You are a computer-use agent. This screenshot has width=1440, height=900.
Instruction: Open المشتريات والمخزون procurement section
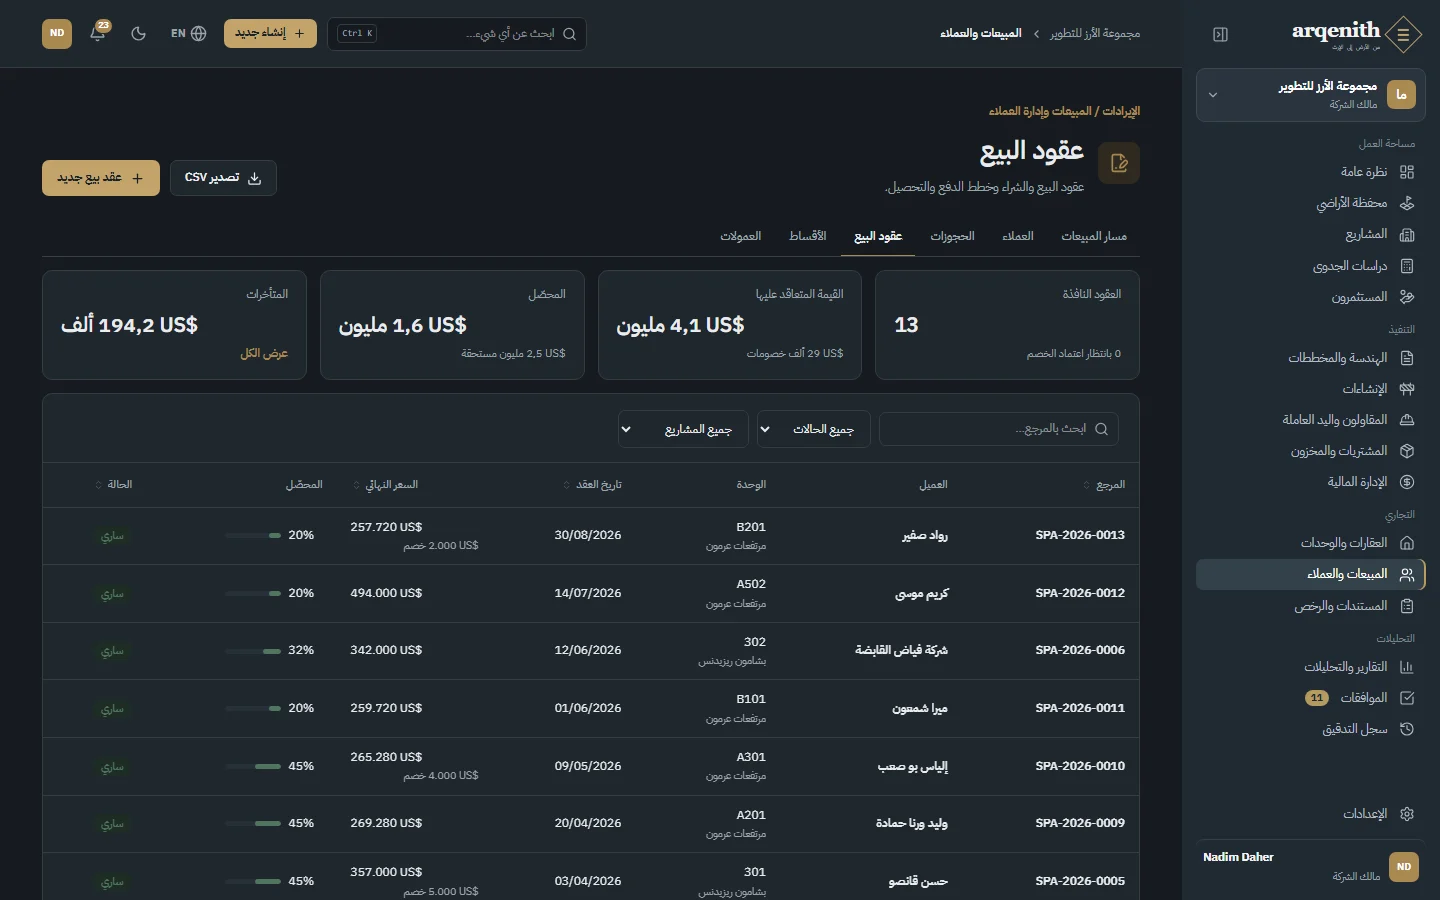pos(1310,451)
